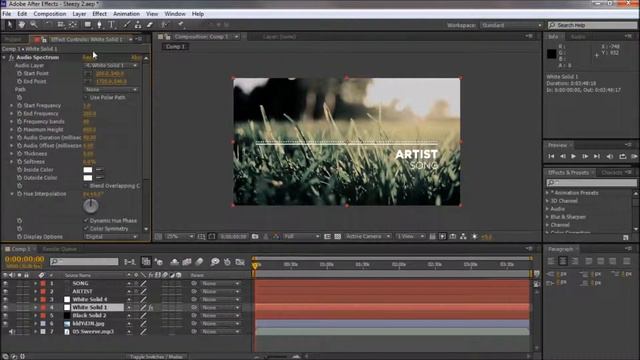Expand the 3D Channel effects category
This screenshot has width=640, height=360.
[548, 201]
